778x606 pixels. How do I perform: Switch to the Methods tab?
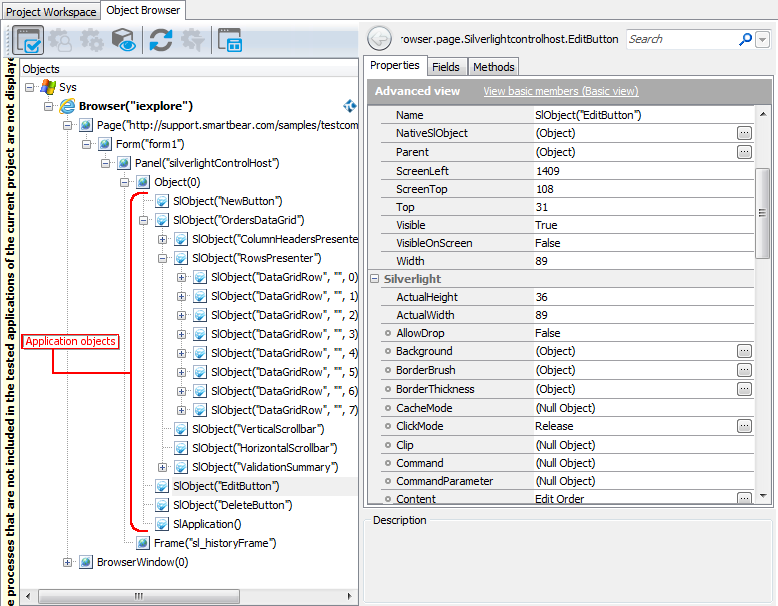point(493,67)
